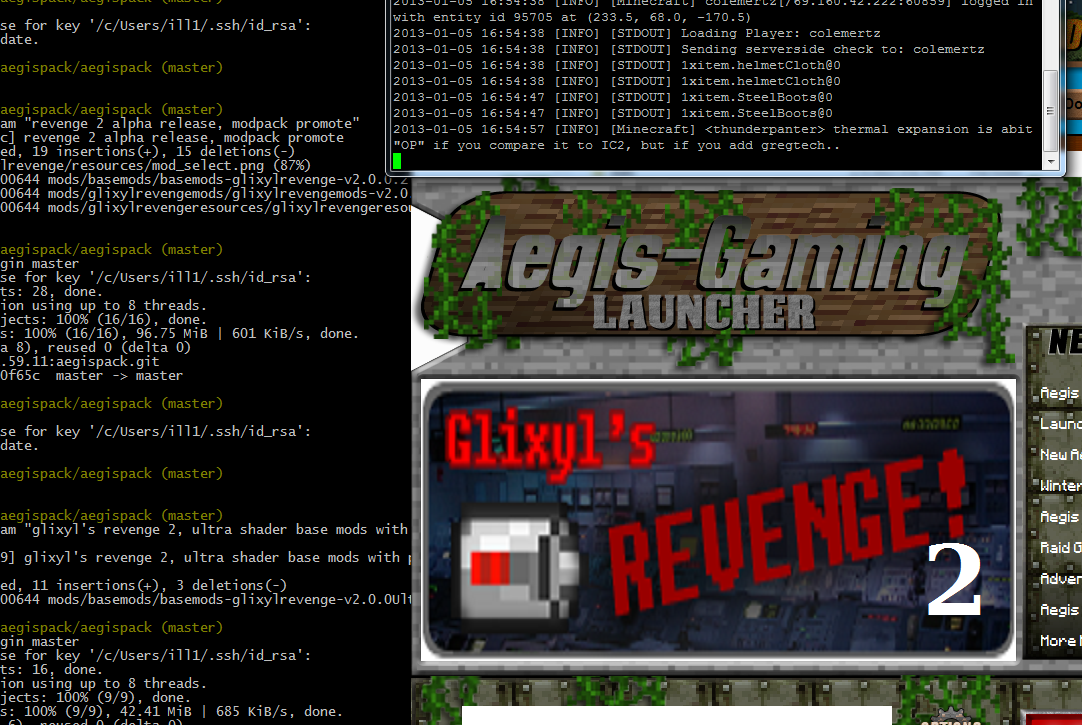The image size is (1082, 725).
Task: Click the News panel header
Action: (1063, 343)
